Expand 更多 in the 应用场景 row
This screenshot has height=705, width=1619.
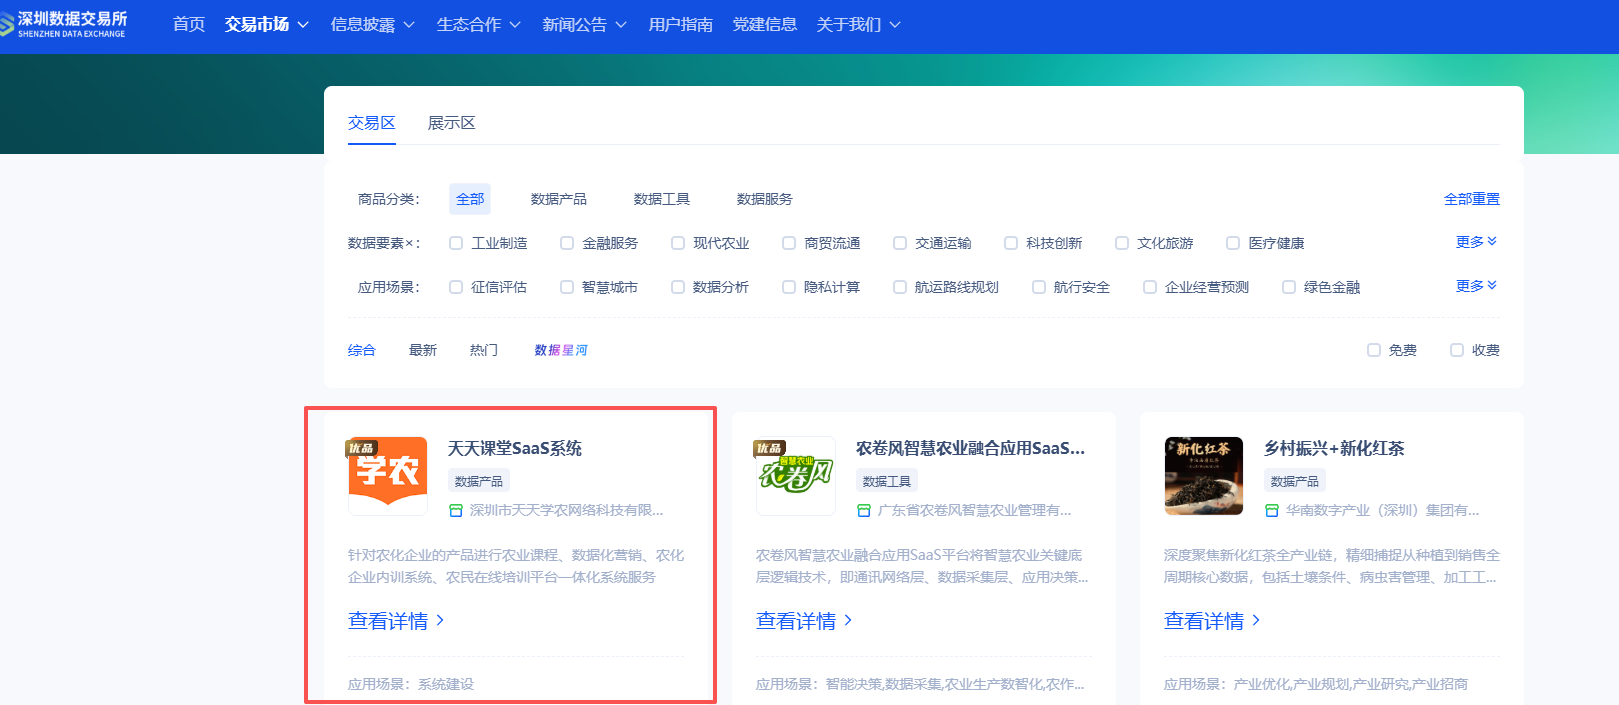[x=1477, y=286]
